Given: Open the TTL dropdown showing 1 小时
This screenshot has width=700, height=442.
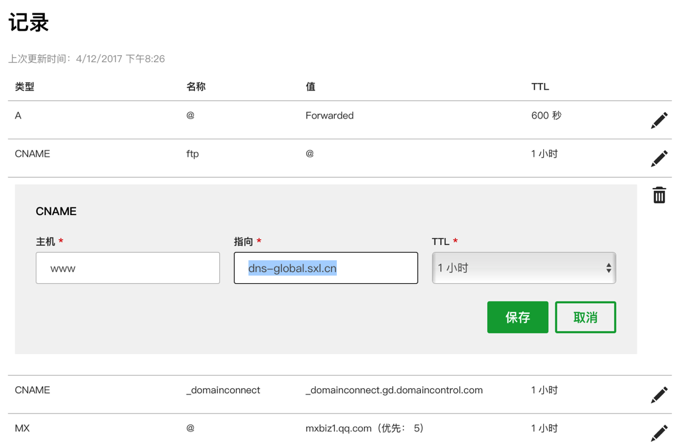Looking at the screenshot, I should pos(524,268).
